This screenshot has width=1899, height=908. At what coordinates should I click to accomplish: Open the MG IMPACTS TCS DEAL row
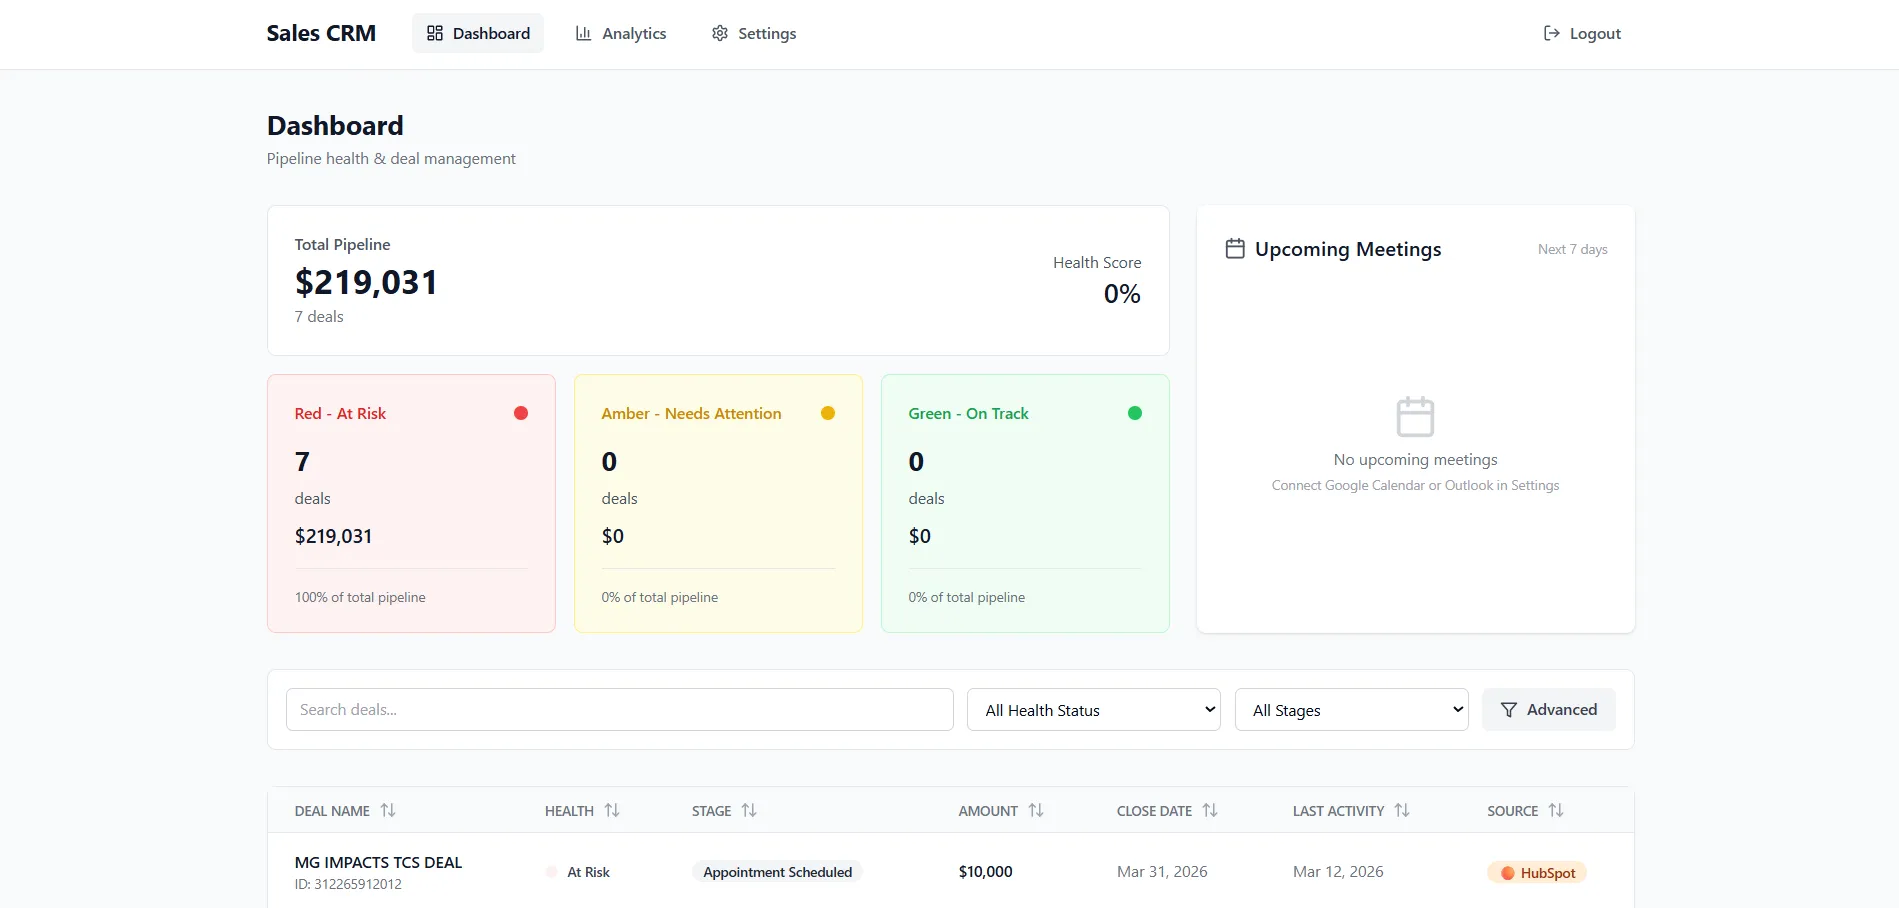tap(951, 872)
